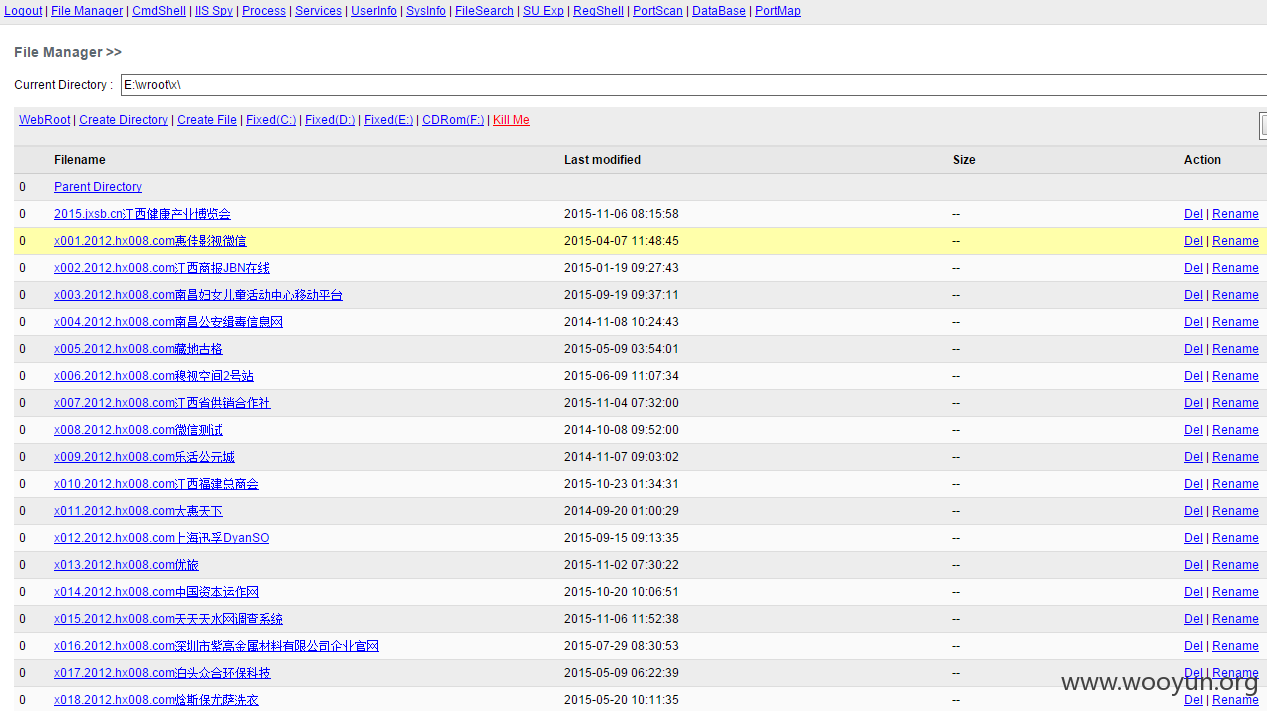Screen dimensions: 1267x711
Task: Delete the x001.2012.hx008.com folder
Action: (x=1193, y=241)
